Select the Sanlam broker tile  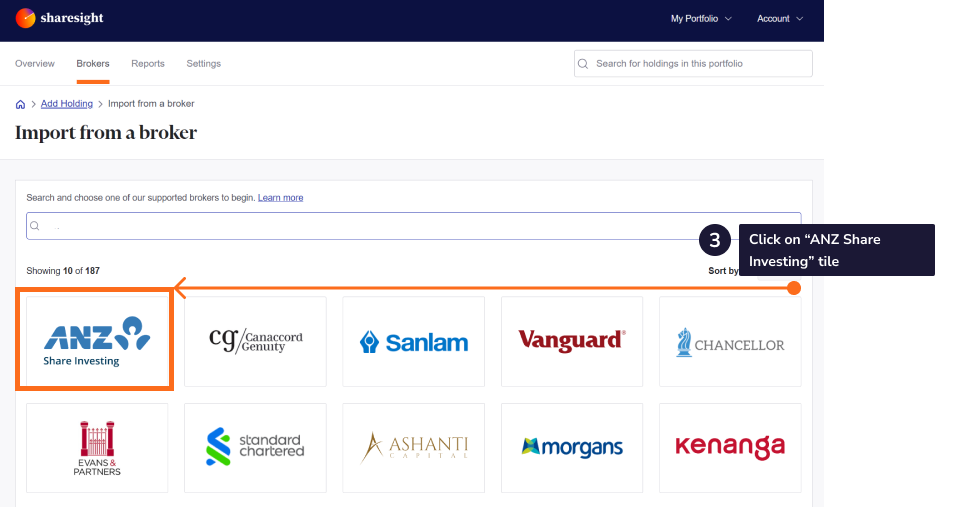pyautogui.click(x=413, y=341)
